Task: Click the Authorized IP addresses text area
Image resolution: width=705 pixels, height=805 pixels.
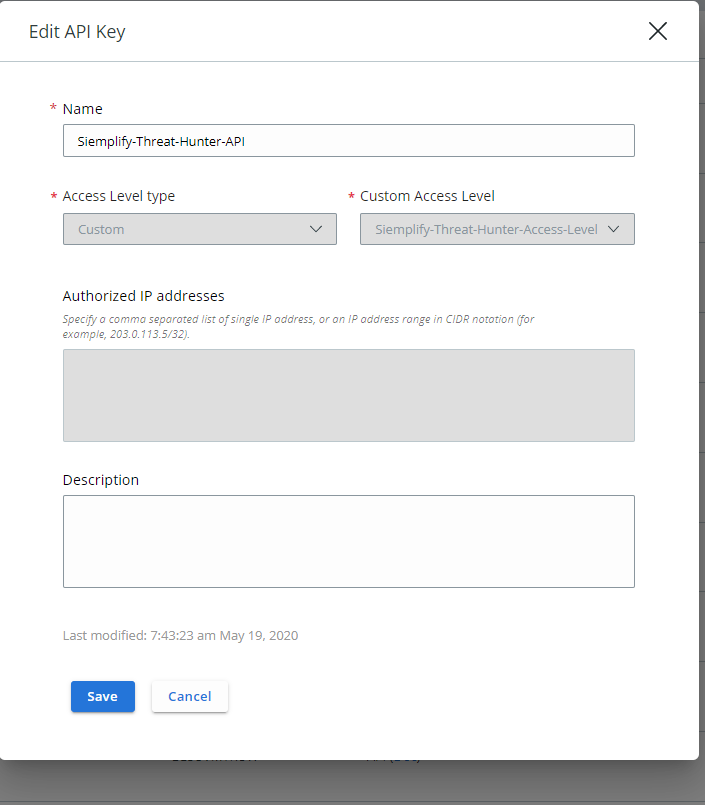Action: pyautogui.click(x=348, y=395)
